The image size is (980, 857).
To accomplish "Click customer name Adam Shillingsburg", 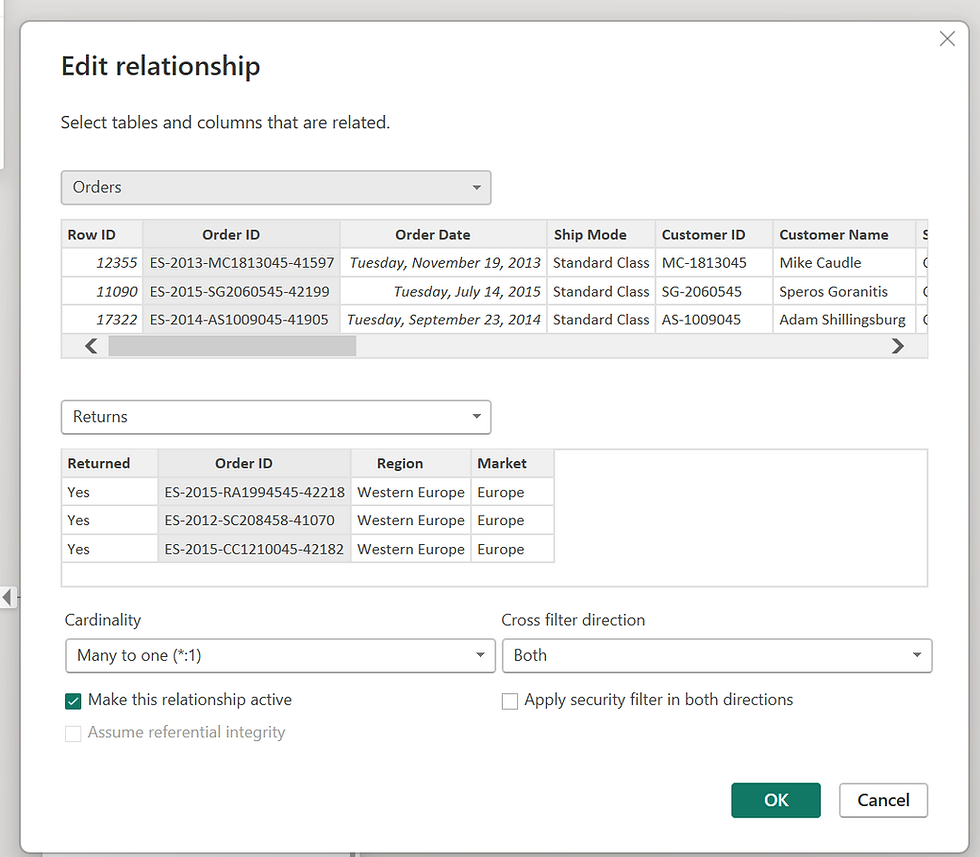I will click(x=844, y=320).
